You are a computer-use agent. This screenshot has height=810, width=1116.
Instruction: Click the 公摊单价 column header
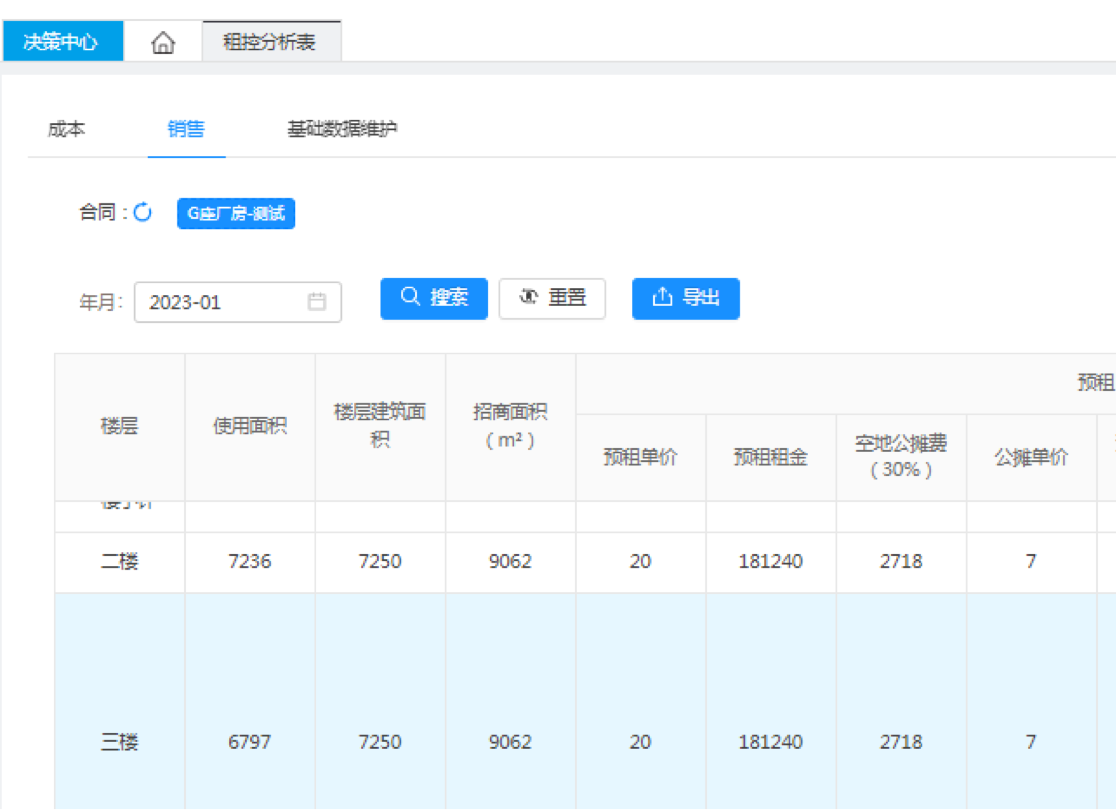(x=1031, y=457)
